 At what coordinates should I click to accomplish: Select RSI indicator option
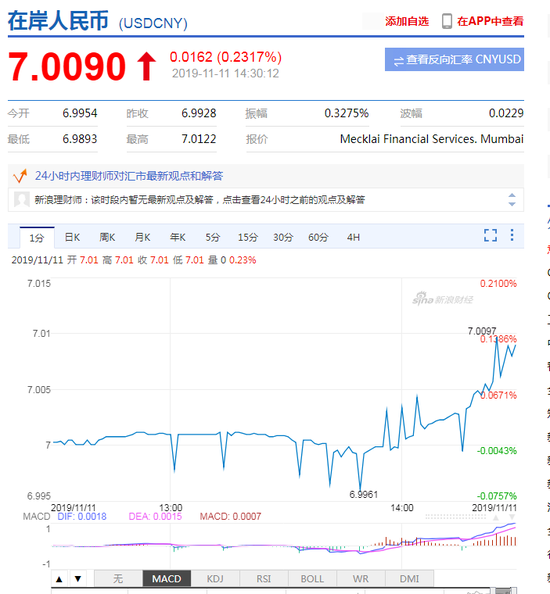point(264,578)
